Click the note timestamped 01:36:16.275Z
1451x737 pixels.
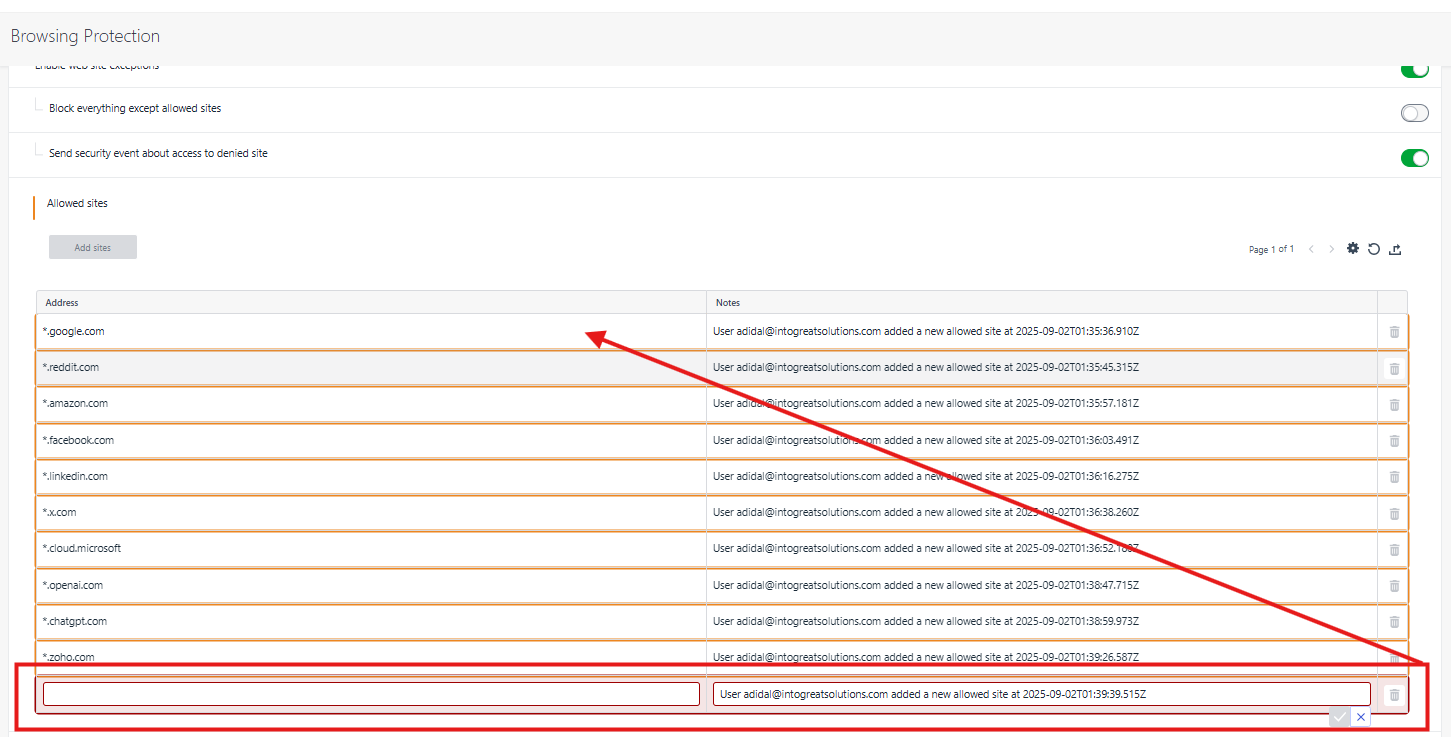click(x=926, y=476)
